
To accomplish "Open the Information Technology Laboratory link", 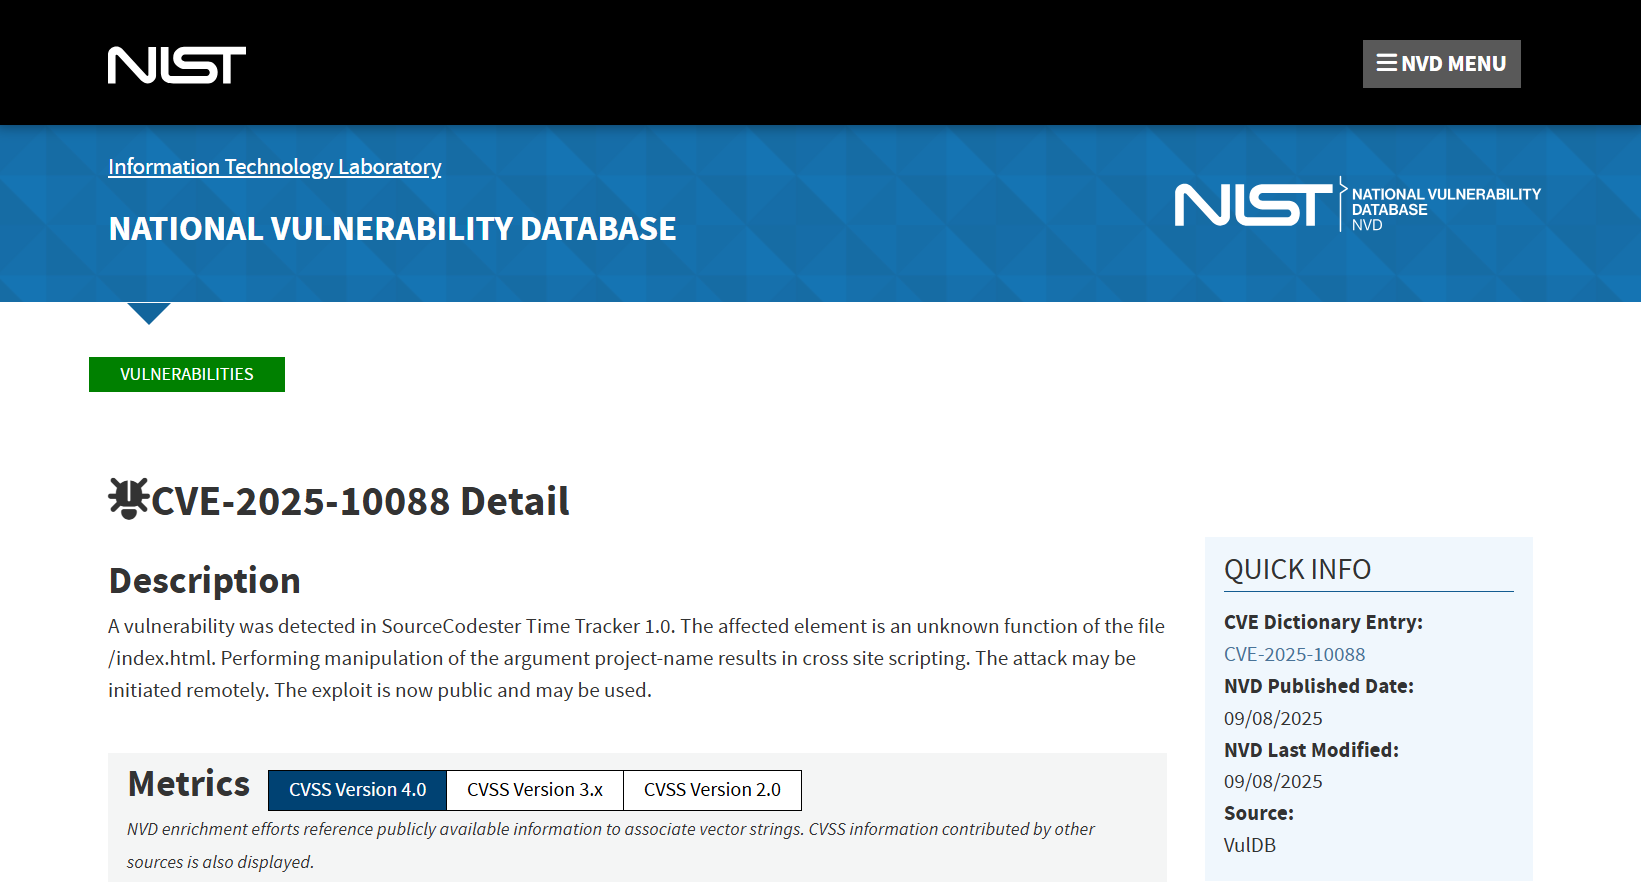I will pyautogui.click(x=274, y=167).
